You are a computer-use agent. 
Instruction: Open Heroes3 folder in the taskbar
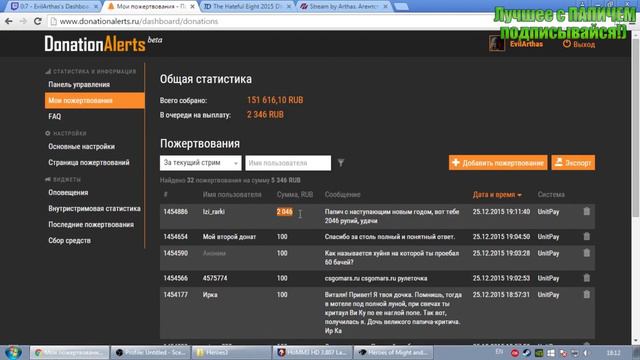pyautogui.click(x=231, y=352)
